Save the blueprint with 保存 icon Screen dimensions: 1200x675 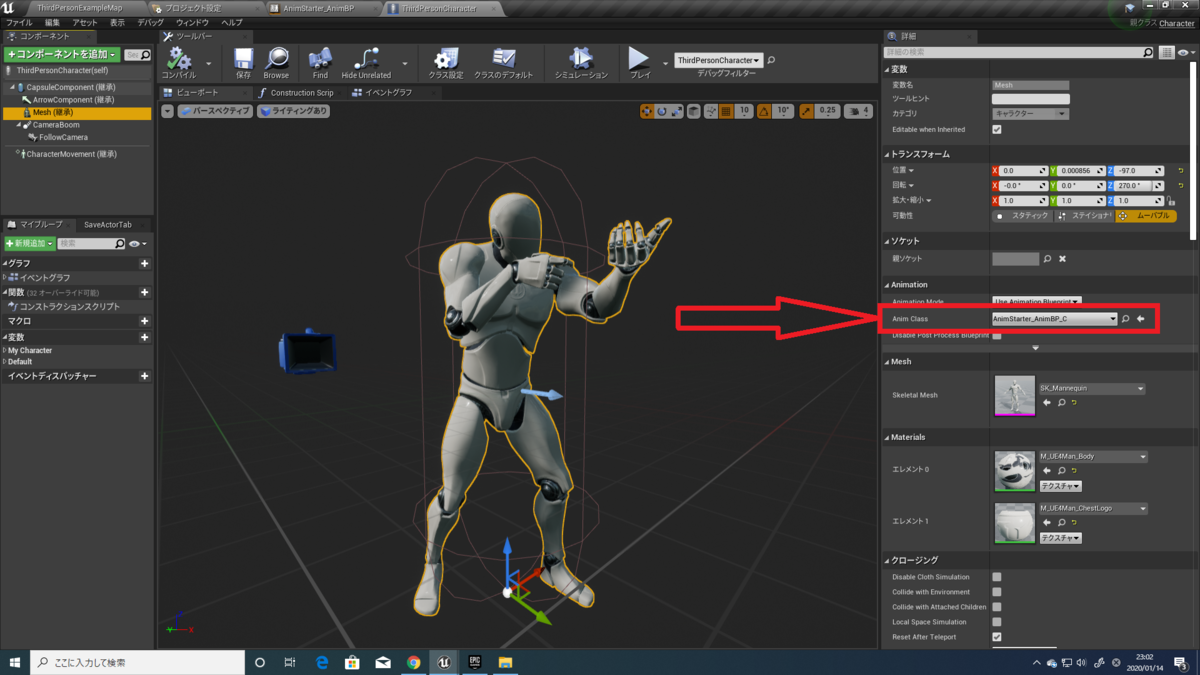(243, 62)
